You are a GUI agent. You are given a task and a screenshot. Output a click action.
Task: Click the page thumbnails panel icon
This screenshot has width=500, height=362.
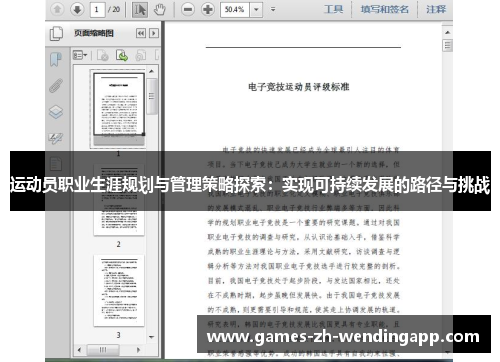tap(56, 33)
